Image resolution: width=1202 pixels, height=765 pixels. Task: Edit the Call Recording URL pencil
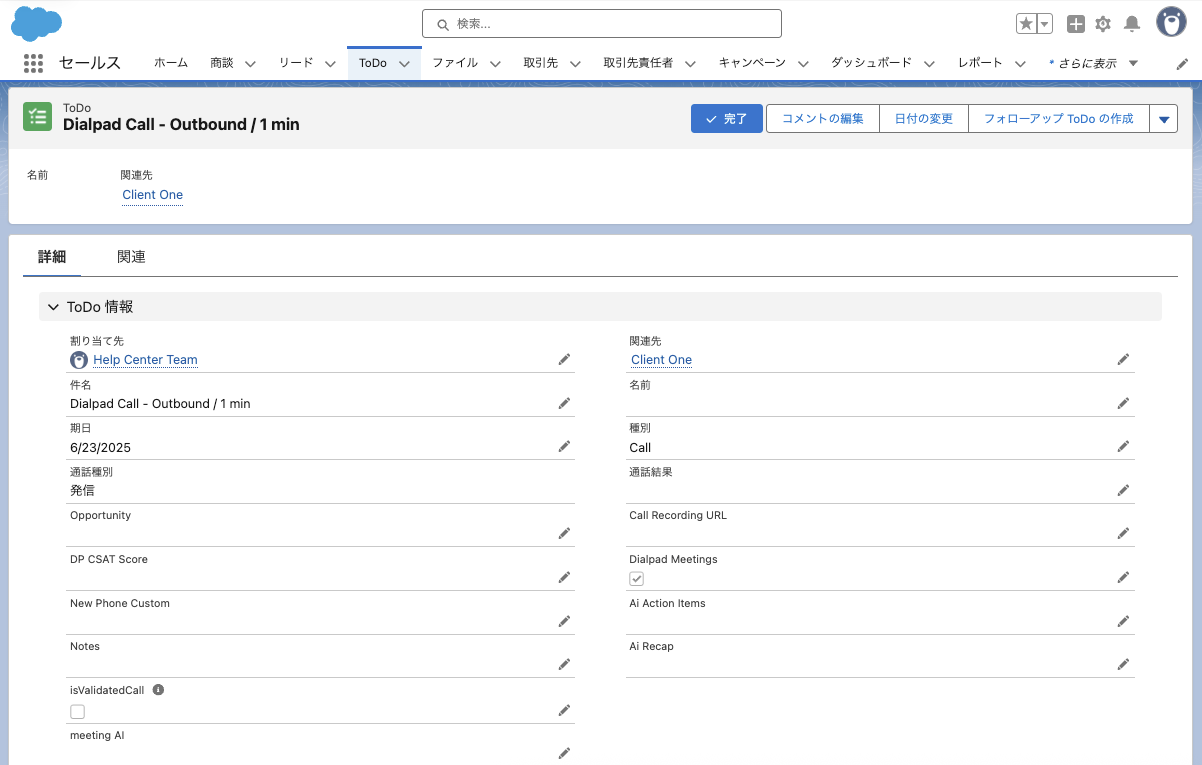[1123, 533]
